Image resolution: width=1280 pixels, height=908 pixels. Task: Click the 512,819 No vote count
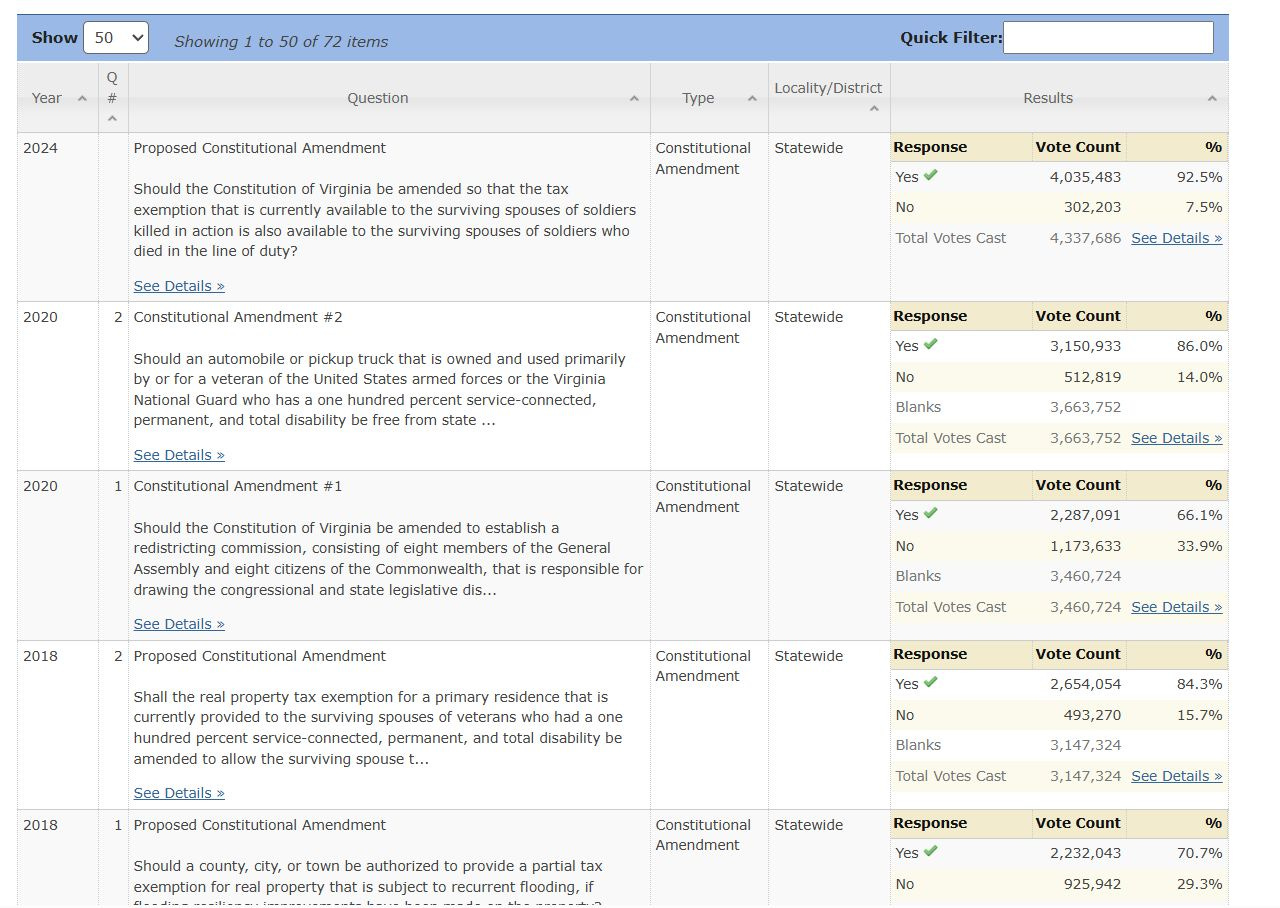tap(1092, 377)
